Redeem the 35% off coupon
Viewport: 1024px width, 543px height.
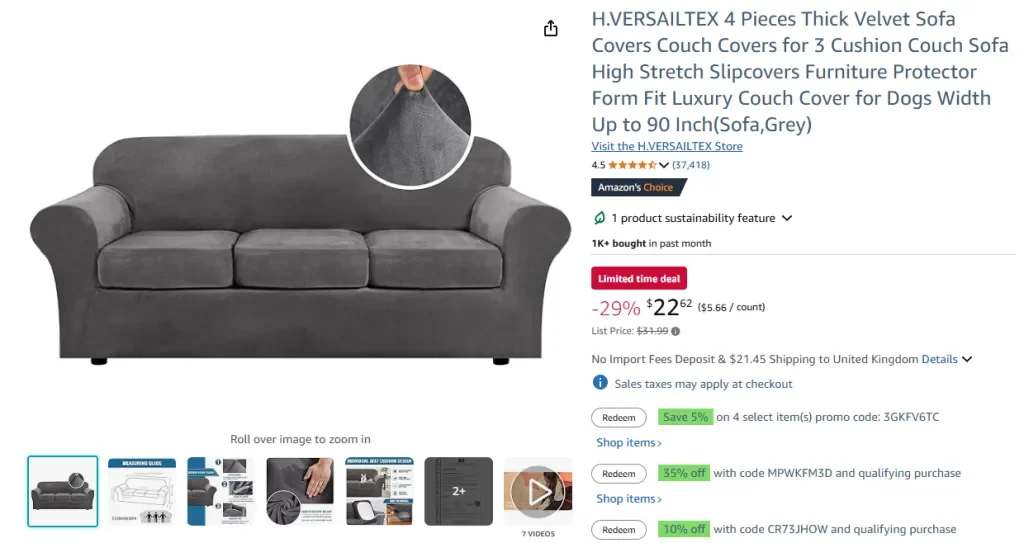click(618, 474)
